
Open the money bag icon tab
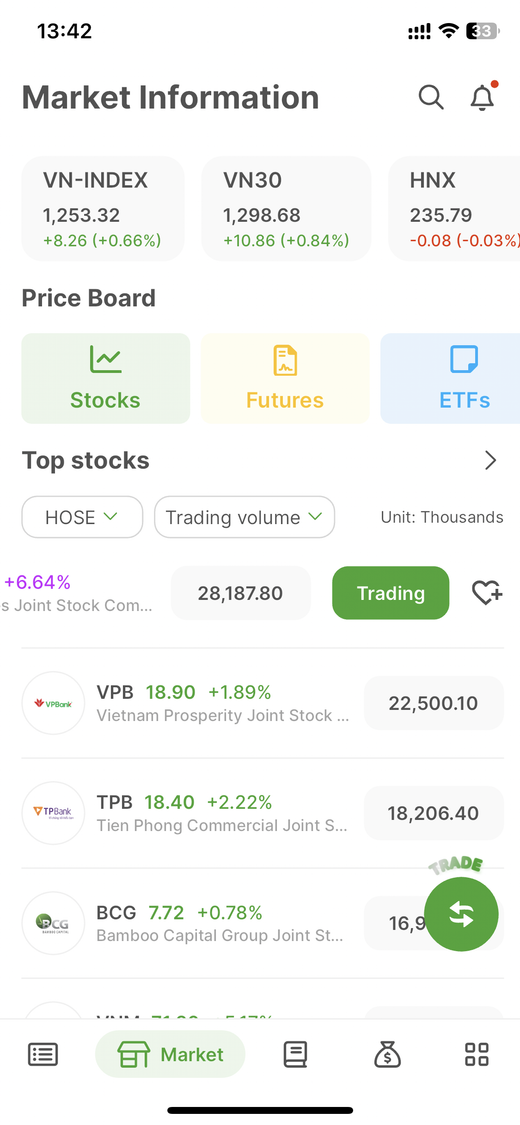[x=387, y=1054]
